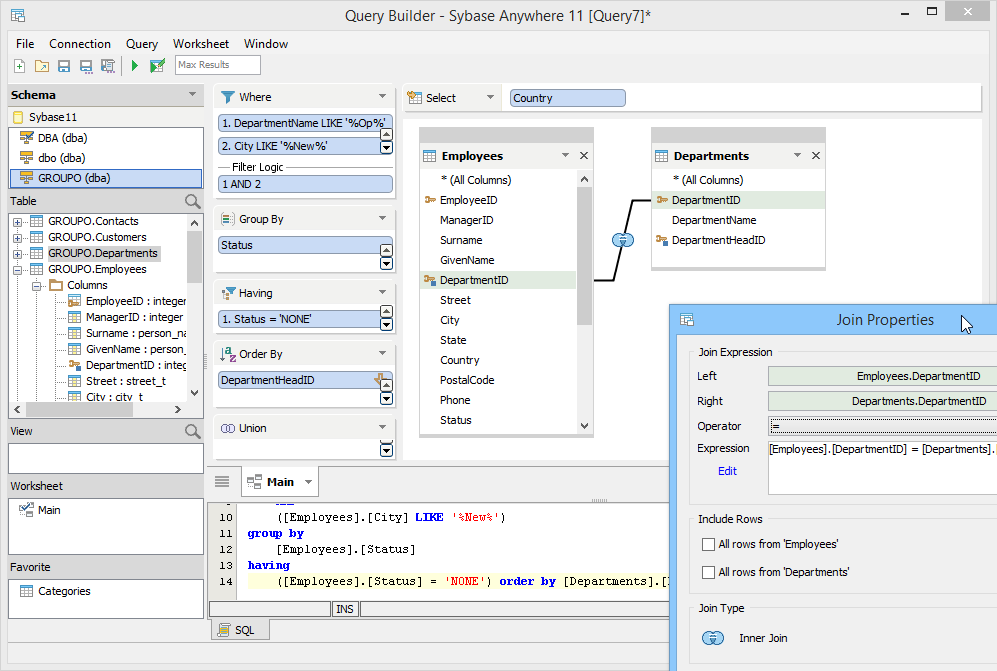Enable All rows from 'Employees' checkbox
Screen dimensions: 997x671
708,544
